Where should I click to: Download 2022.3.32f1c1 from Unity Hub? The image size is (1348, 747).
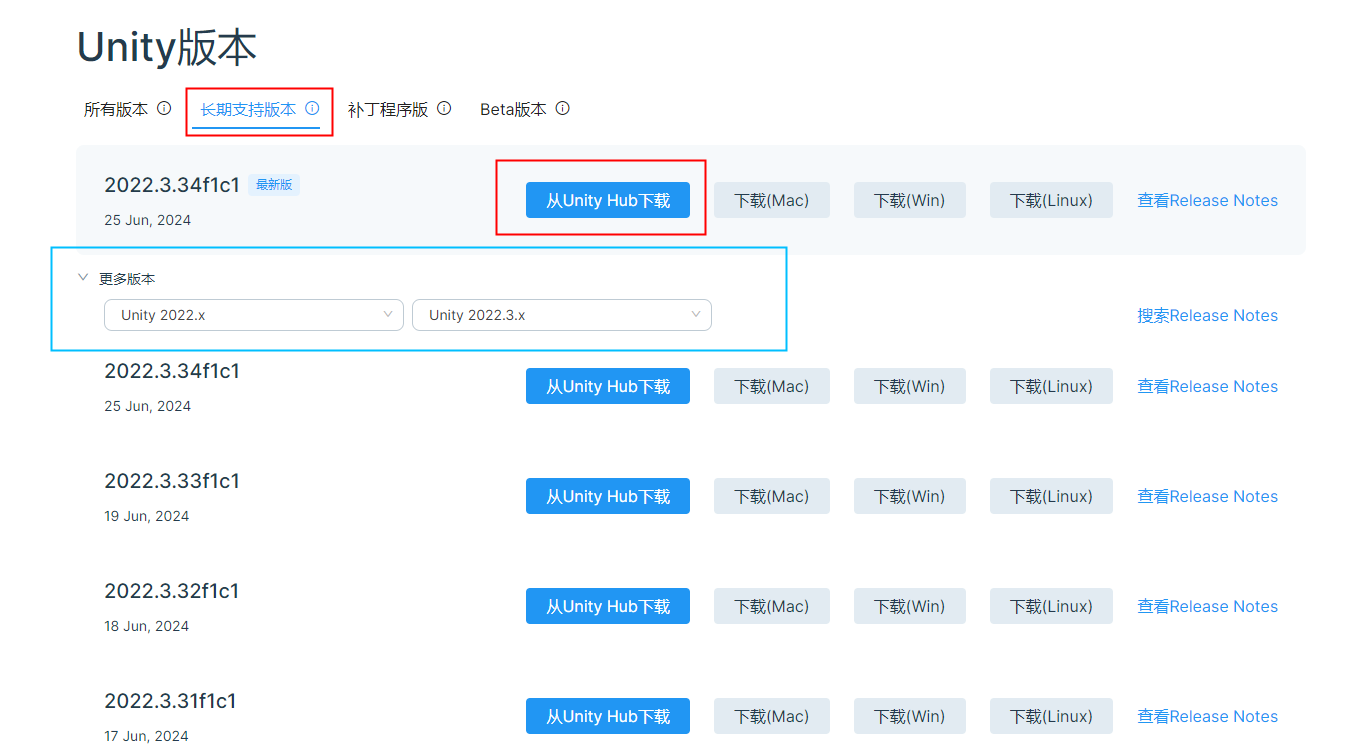coord(608,606)
